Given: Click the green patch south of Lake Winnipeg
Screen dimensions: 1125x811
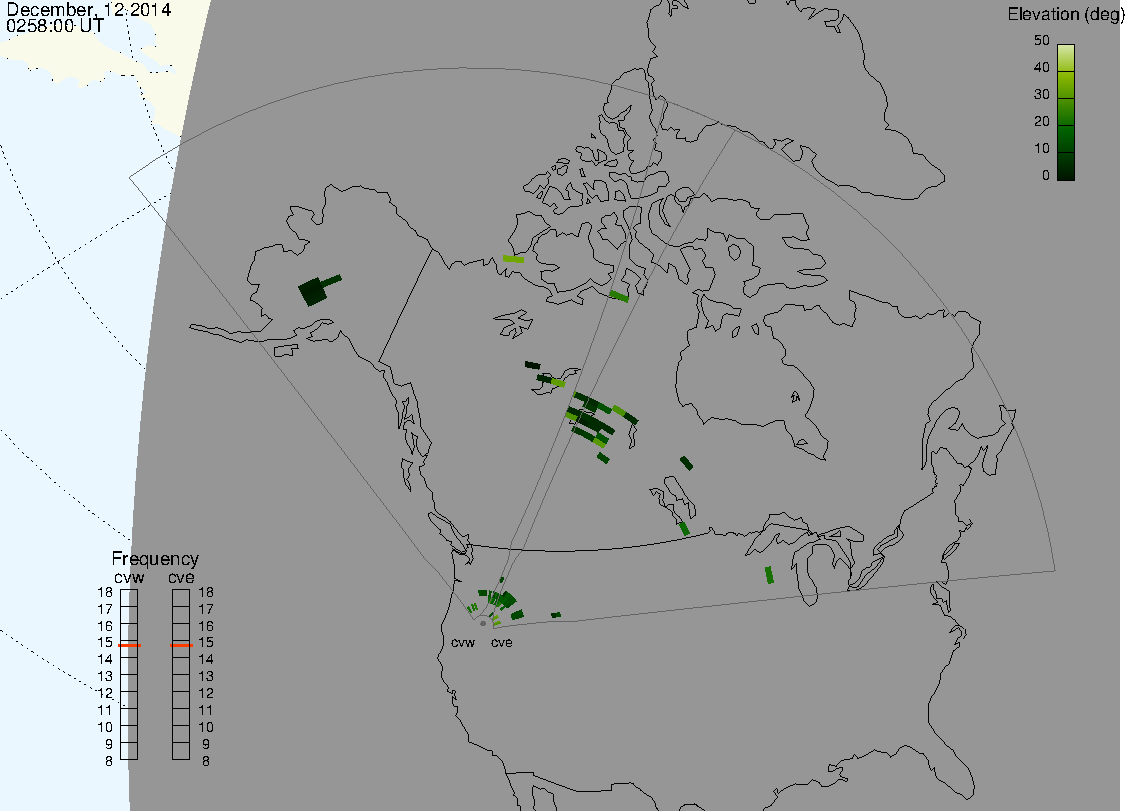Looking at the screenshot, I should [x=684, y=528].
